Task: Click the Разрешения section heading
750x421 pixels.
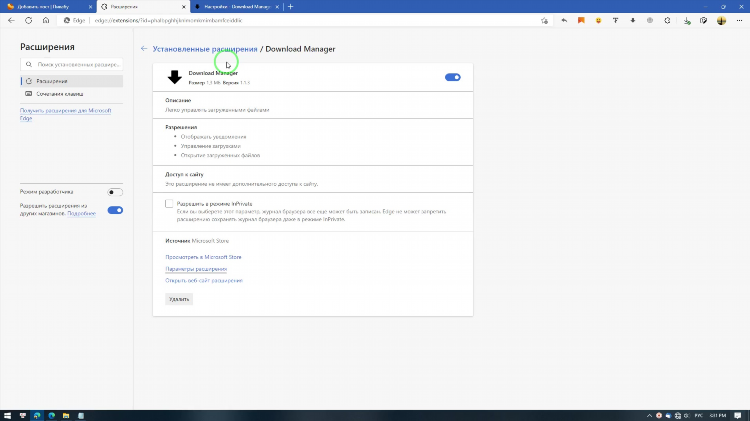Action: click(181, 127)
